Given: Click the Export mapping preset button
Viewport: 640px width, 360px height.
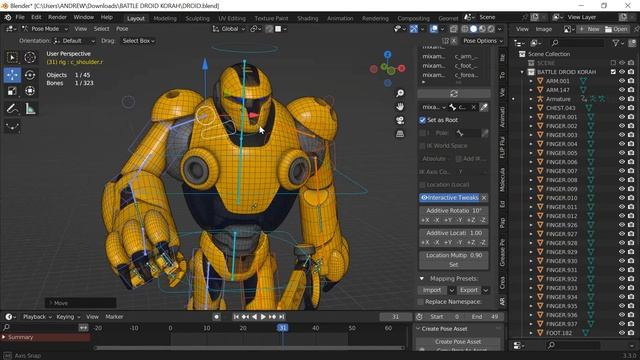Looking at the screenshot, I should click(469, 290).
